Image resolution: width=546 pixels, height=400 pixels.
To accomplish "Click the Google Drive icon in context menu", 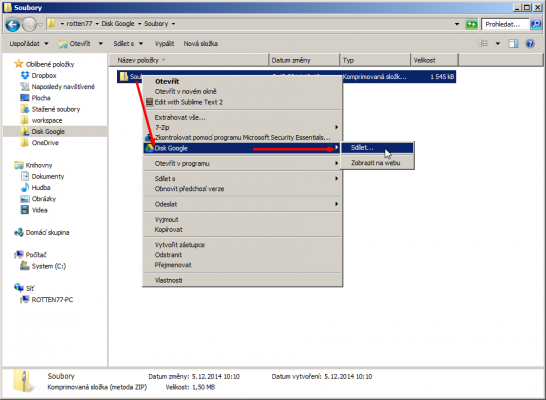I will 149,148.
